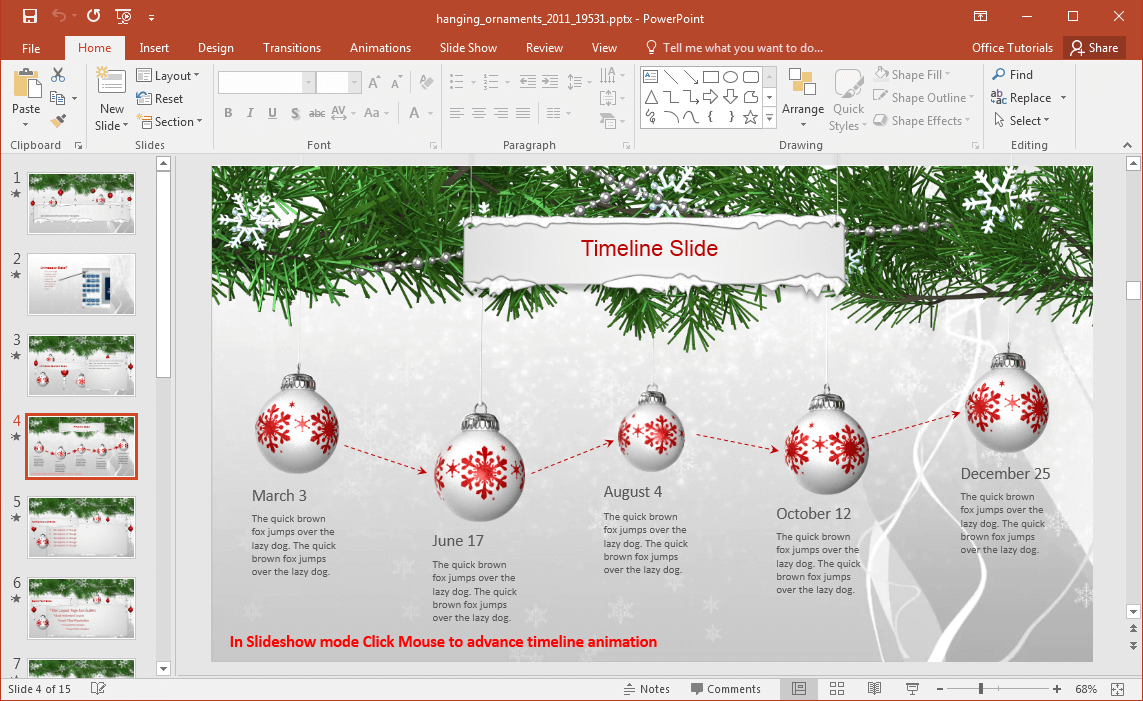Select the text box shape in gallery
The height and width of the screenshot is (701, 1143).
[x=651, y=77]
